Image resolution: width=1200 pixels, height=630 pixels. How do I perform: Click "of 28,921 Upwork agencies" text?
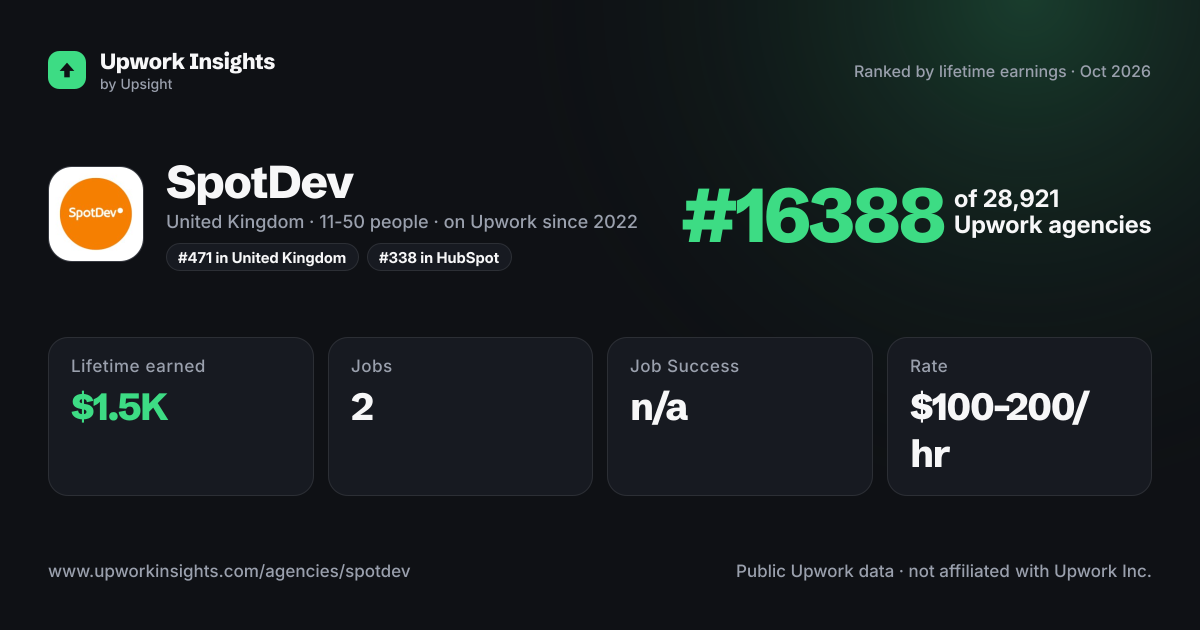1052,212
